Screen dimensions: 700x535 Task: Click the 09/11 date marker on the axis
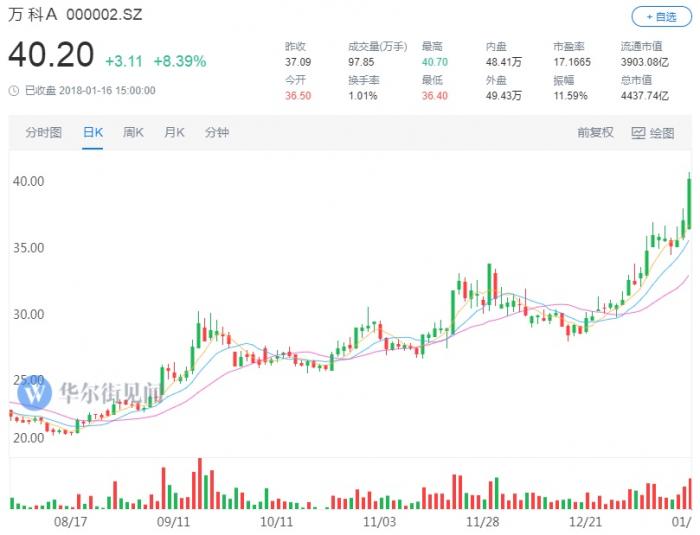[x=174, y=522]
